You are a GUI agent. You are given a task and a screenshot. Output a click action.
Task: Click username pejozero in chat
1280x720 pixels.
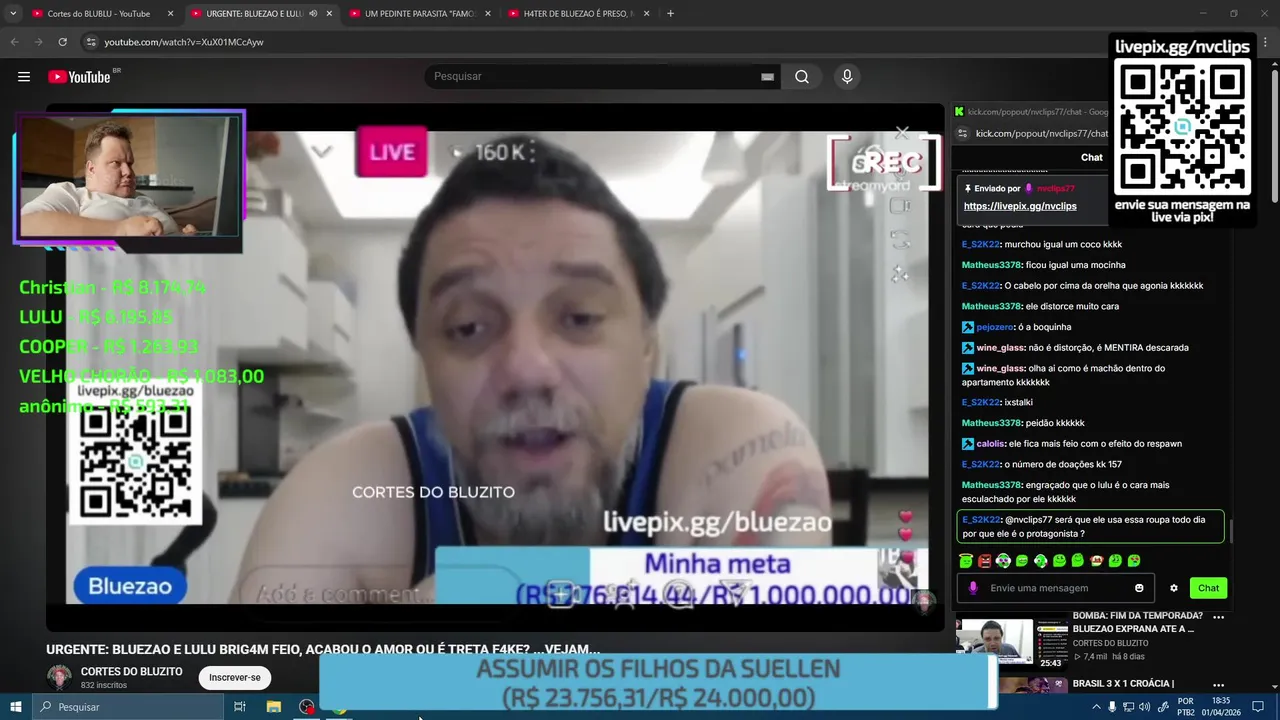tap(996, 327)
